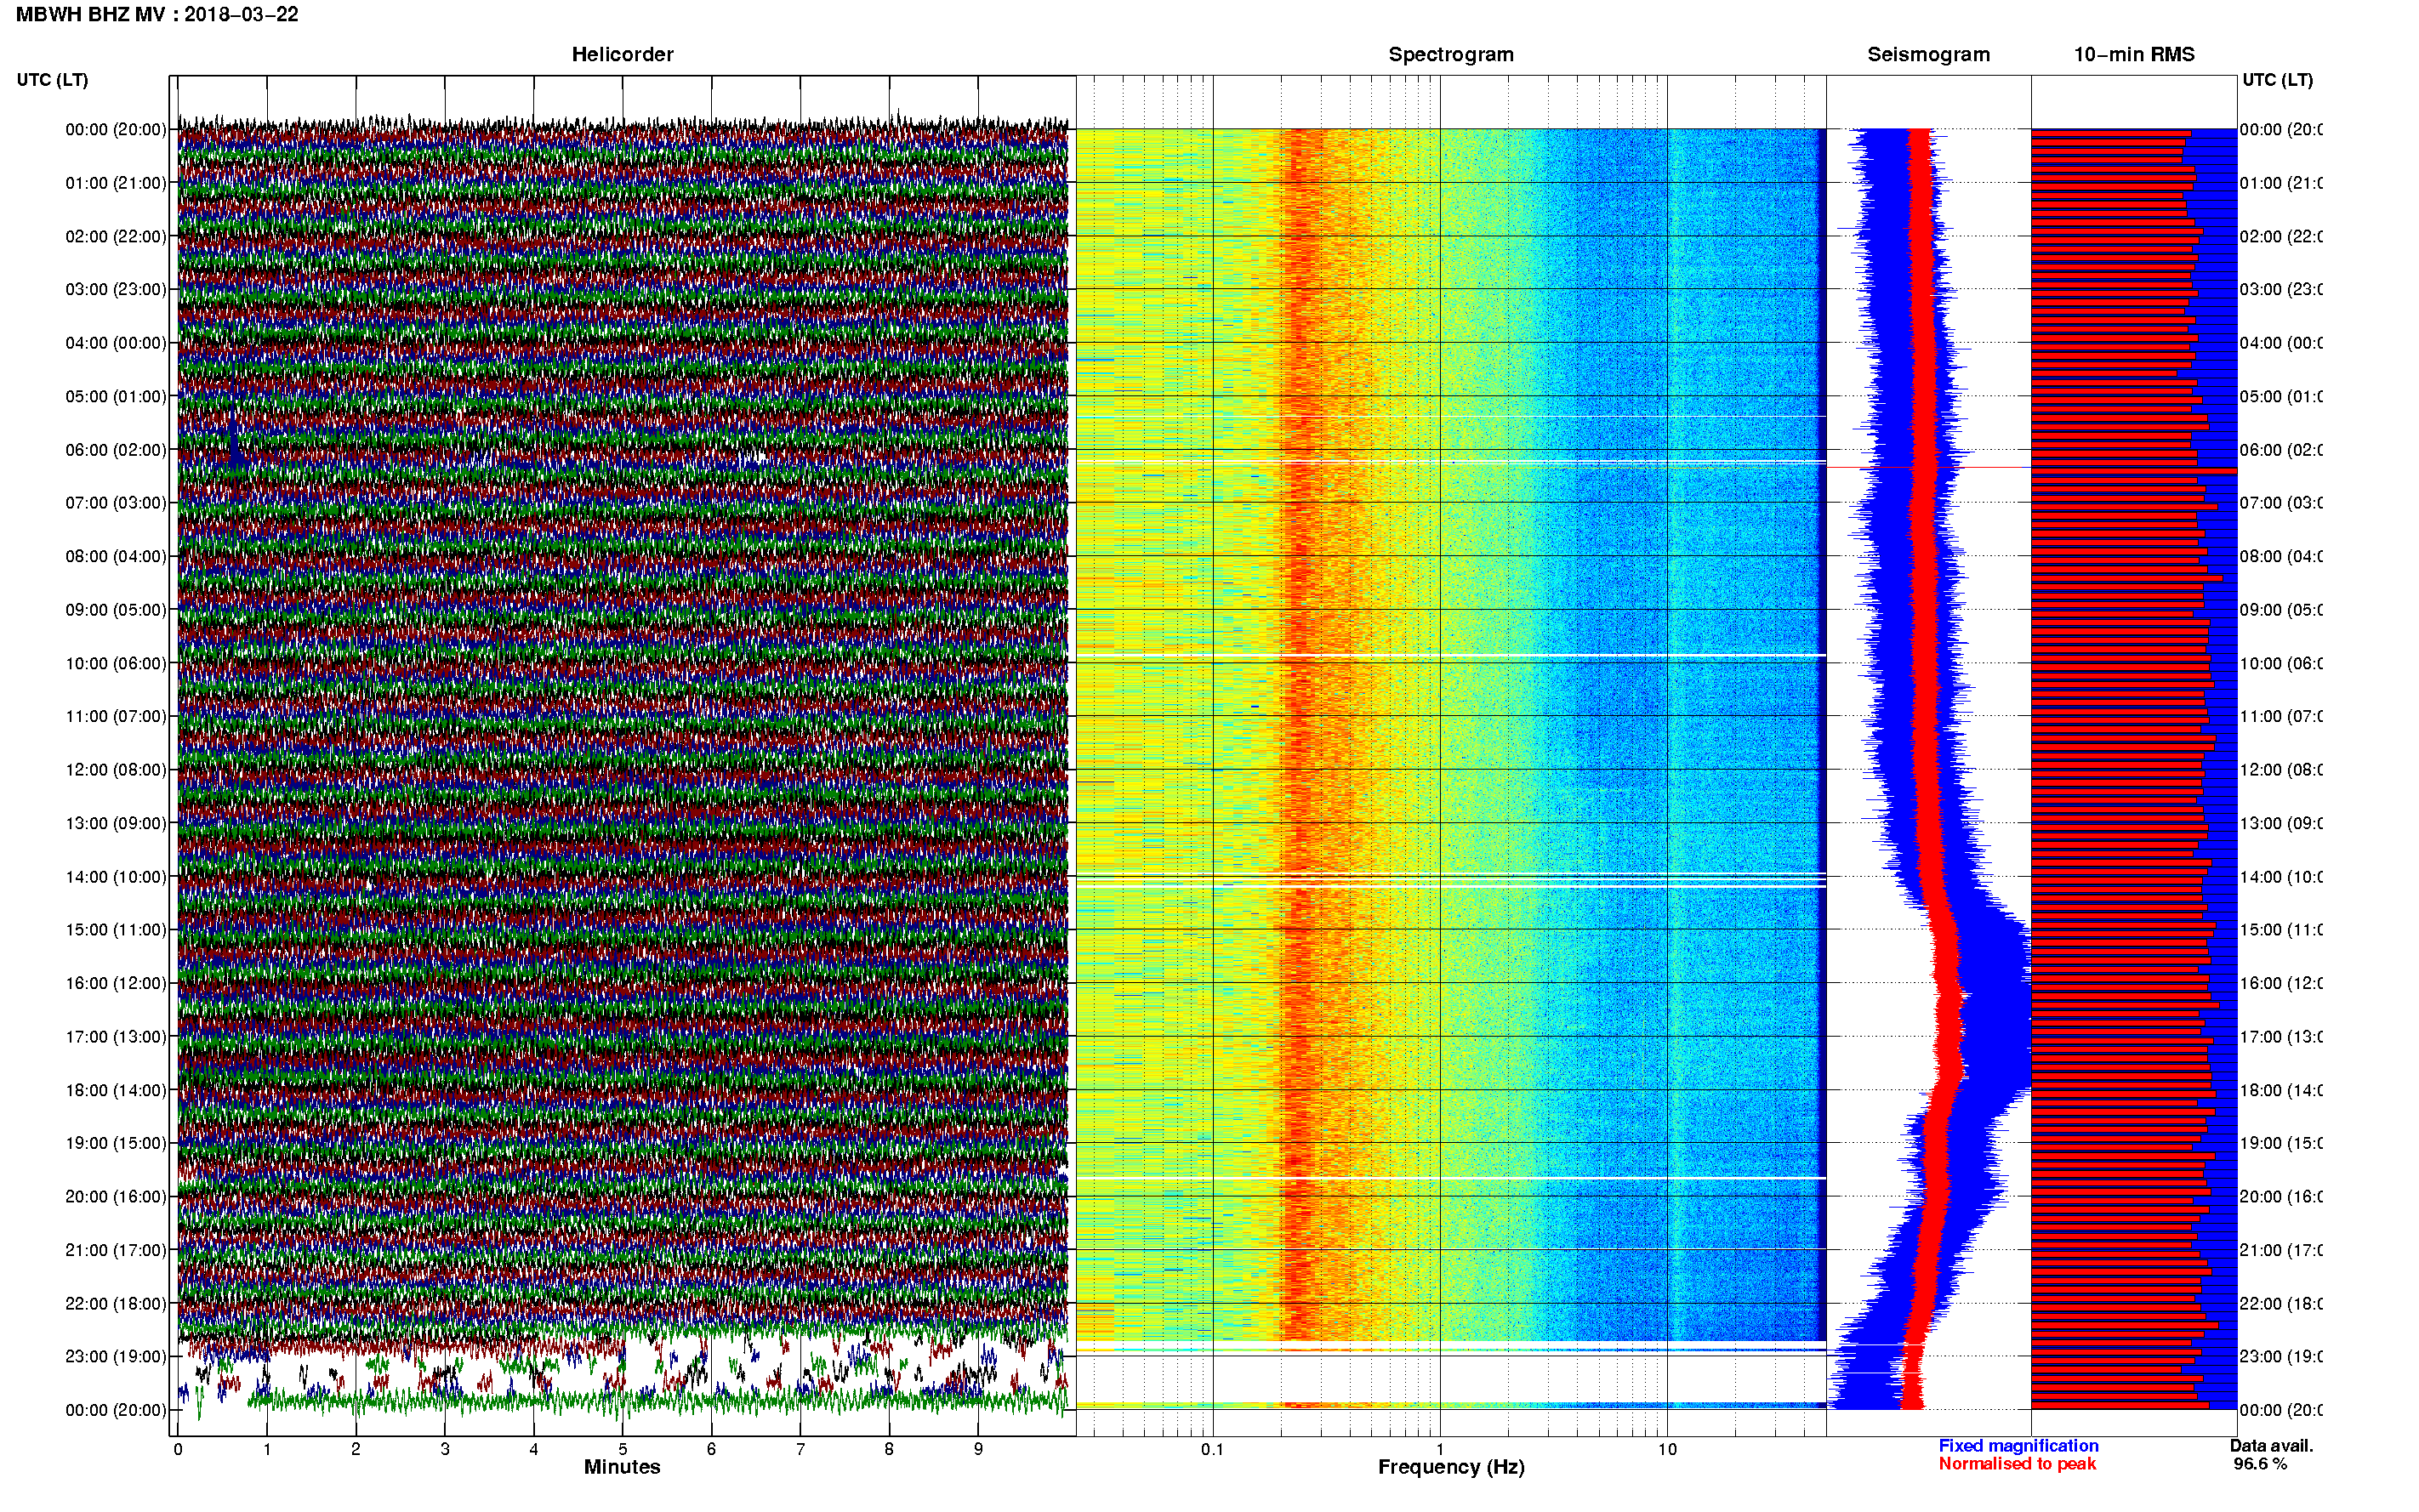Screen dimensions: 2419x1512
Task: Click left time label '10:00 (06:00)'
Action: [x=116, y=663]
